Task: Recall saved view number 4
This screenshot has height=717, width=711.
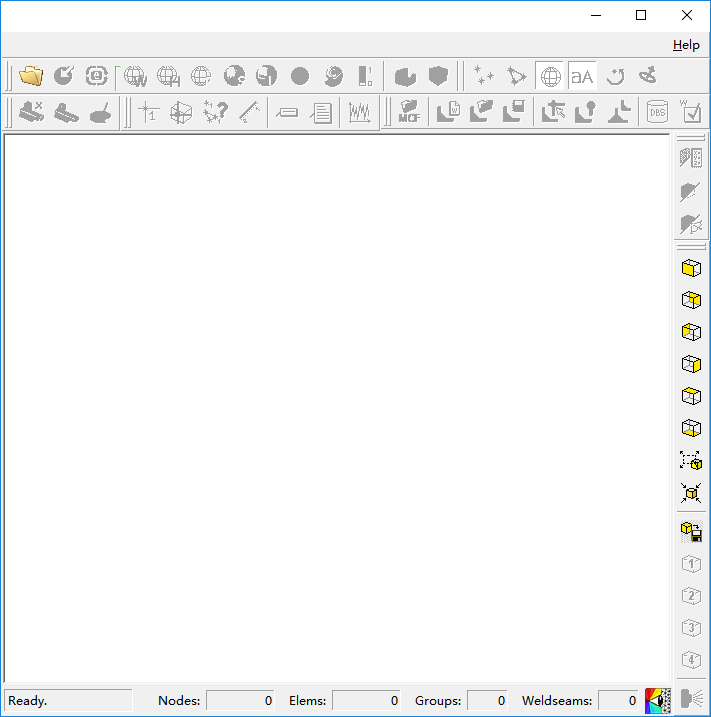Action: click(x=691, y=660)
